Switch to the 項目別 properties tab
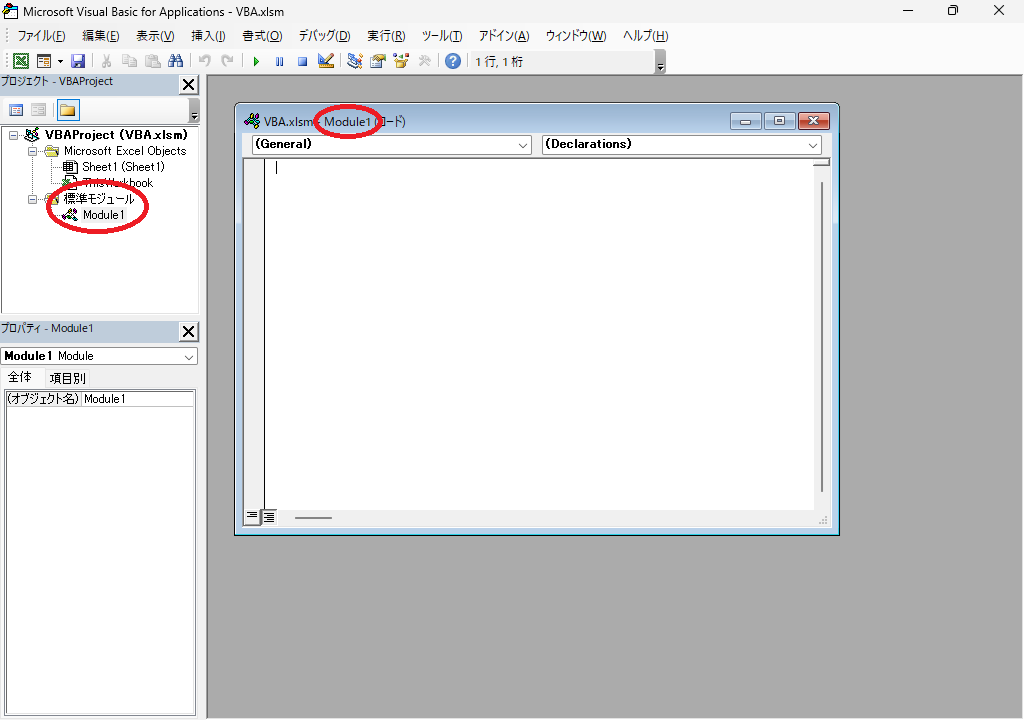The height and width of the screenshot is (720, 1024). (x=68, y=378)
